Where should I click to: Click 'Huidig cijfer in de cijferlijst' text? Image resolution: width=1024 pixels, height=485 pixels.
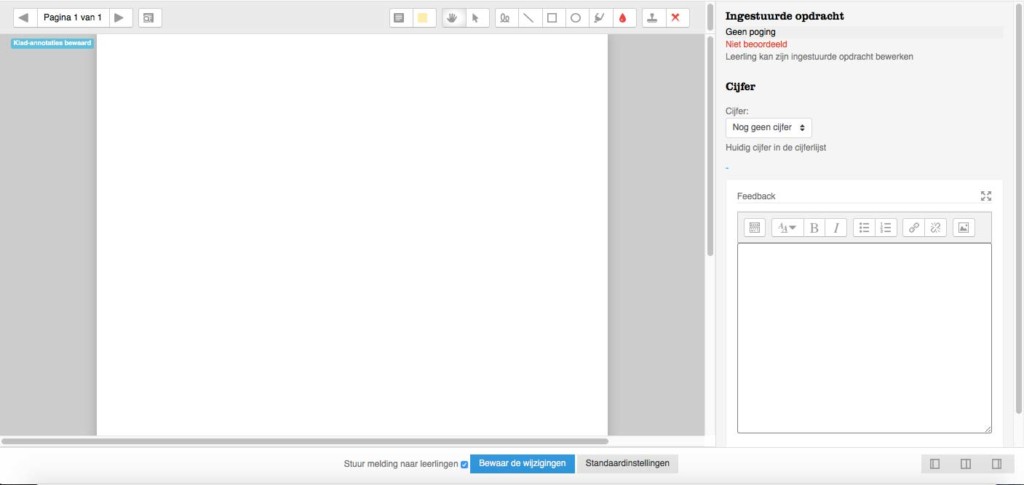(x=776, y=148)
